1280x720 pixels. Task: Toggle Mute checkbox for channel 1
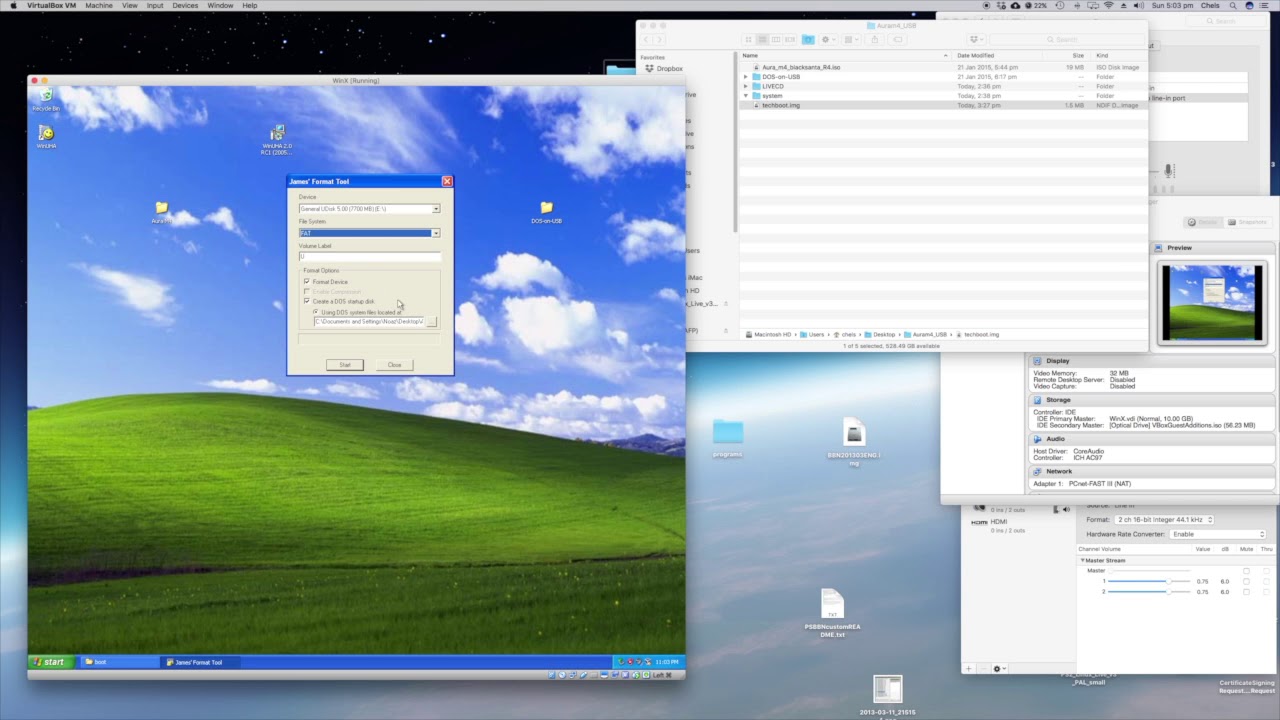coord(1246,581)
